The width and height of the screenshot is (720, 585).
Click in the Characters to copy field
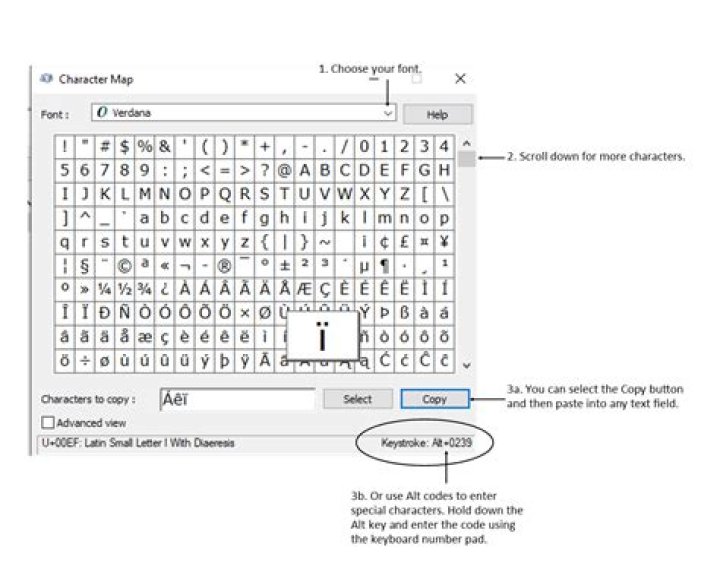(237, 399)
